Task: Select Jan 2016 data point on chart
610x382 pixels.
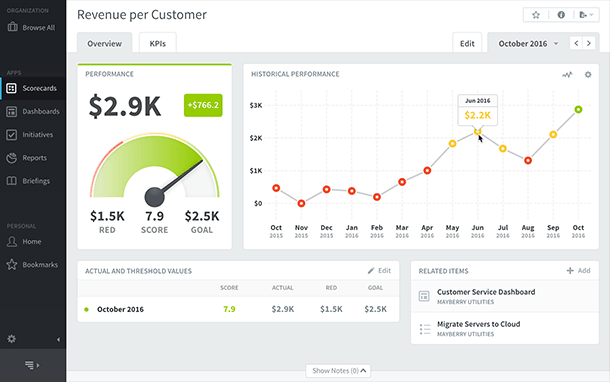Action: point(352,191)
